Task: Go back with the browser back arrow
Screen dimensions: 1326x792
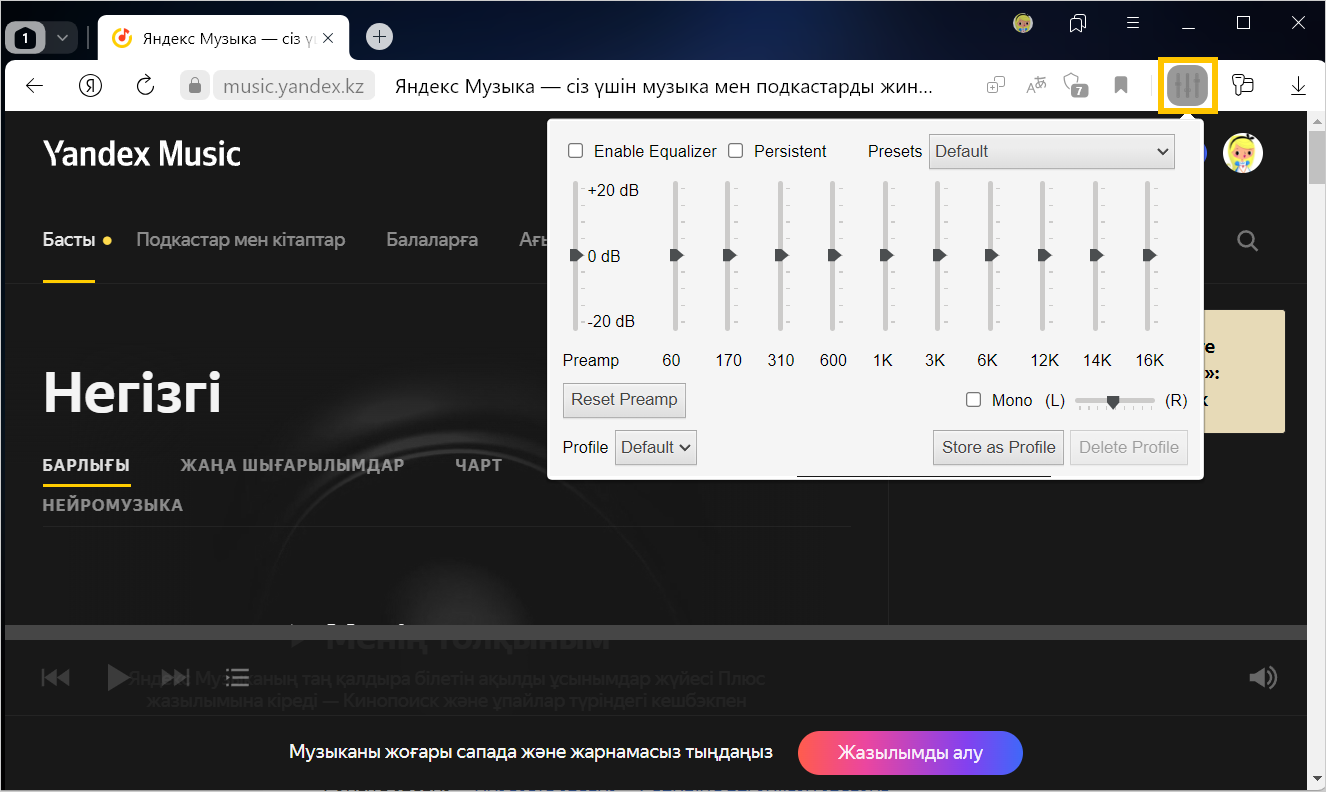Action: point(35,85)
